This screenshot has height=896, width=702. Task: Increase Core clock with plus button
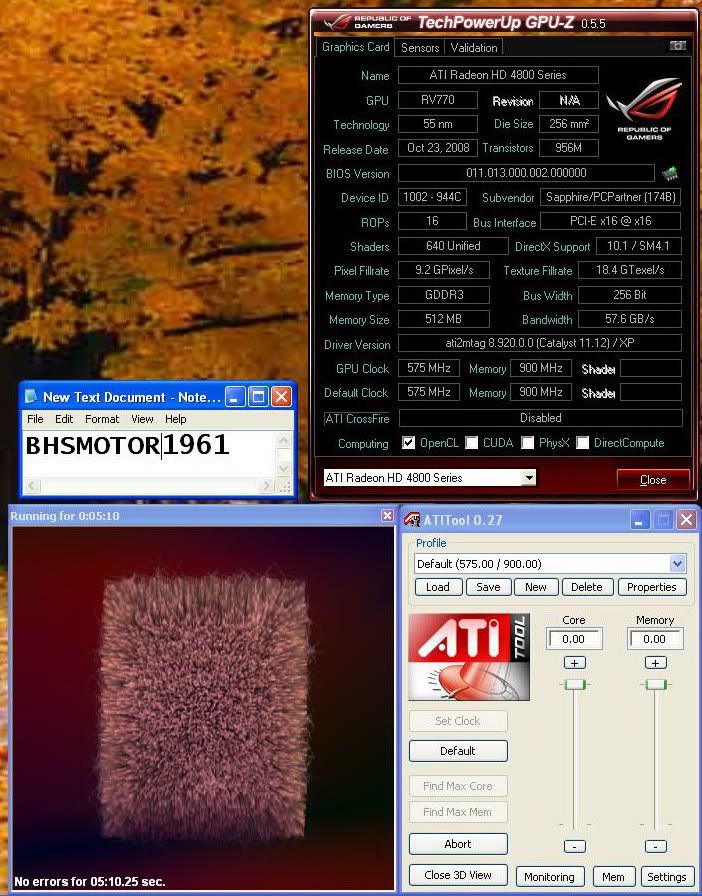(x=574, y=663)
